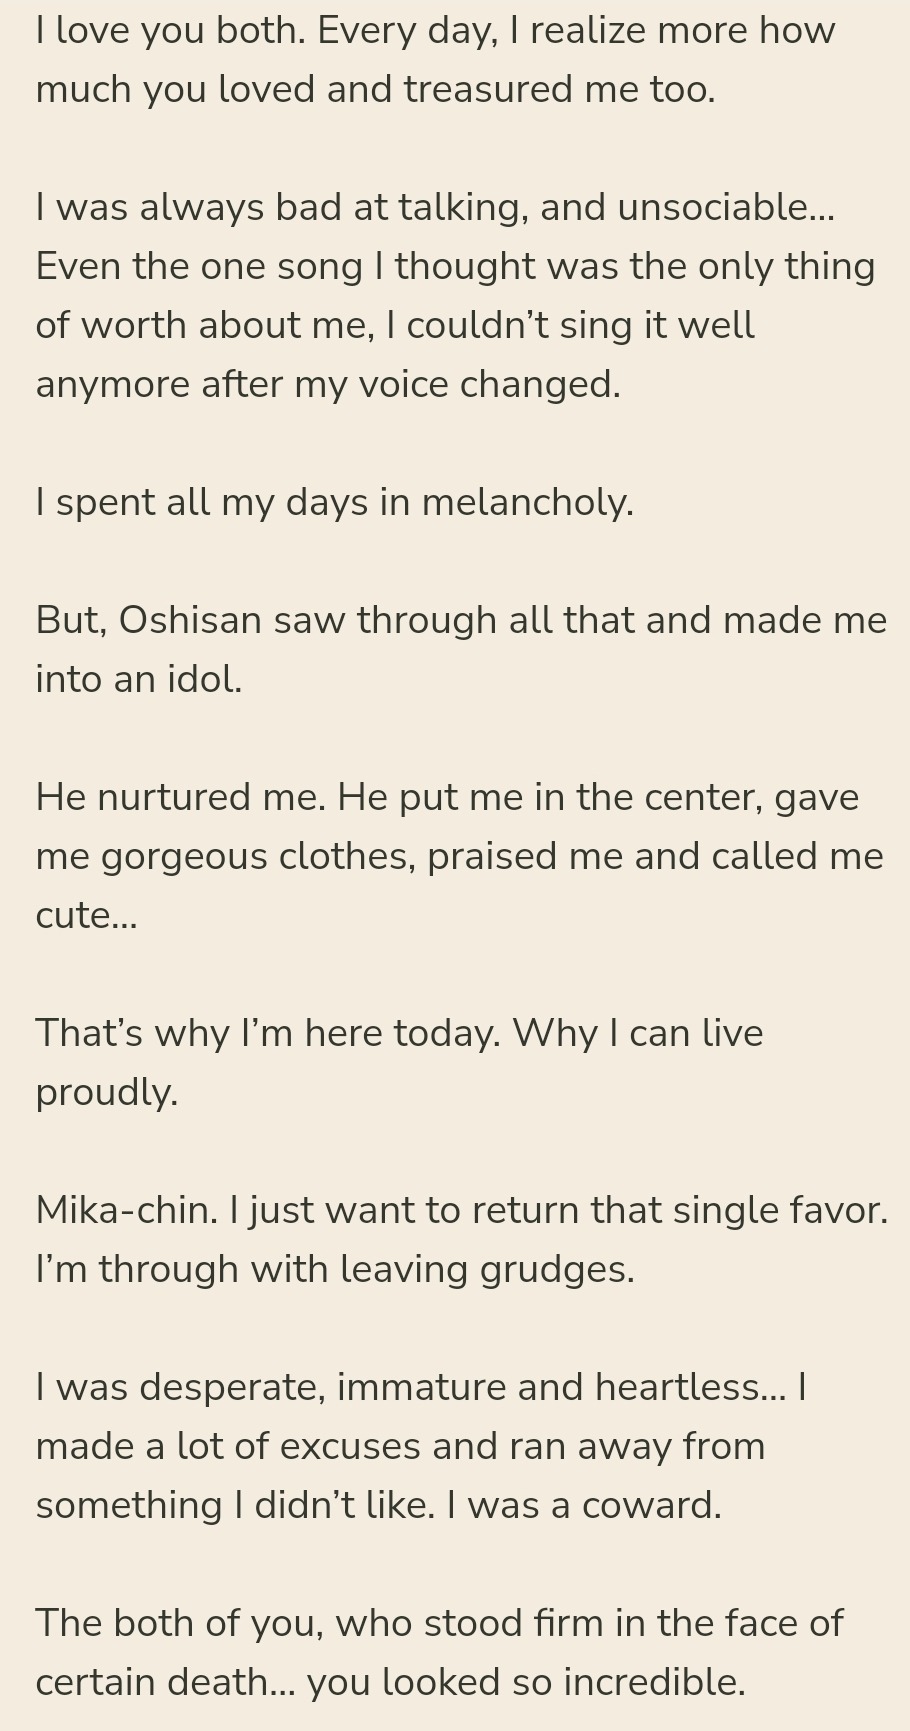Click the sentence 'He nurtured me.'
Viewport: 910px width, 1731px height.
click(x=181, y=798)
